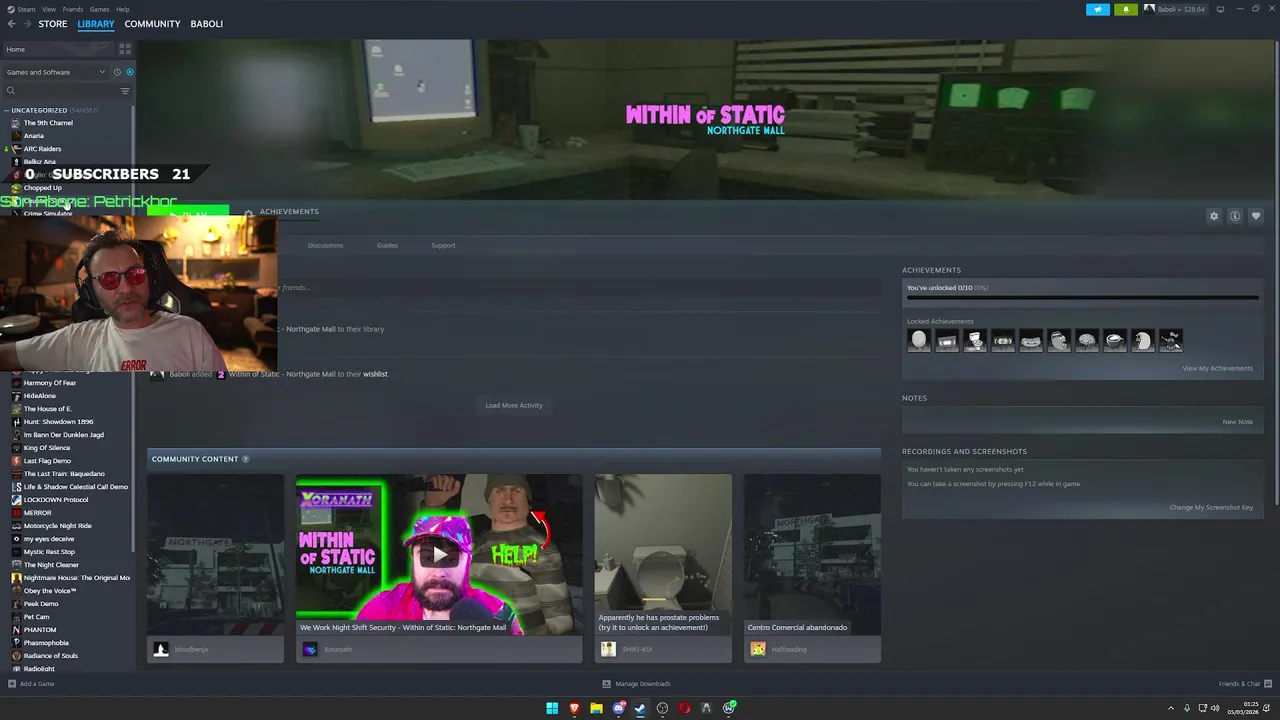This screenshot has width=1280, height=720.
Task: Open Brave browser from taskbar
Action: (574, 708)
